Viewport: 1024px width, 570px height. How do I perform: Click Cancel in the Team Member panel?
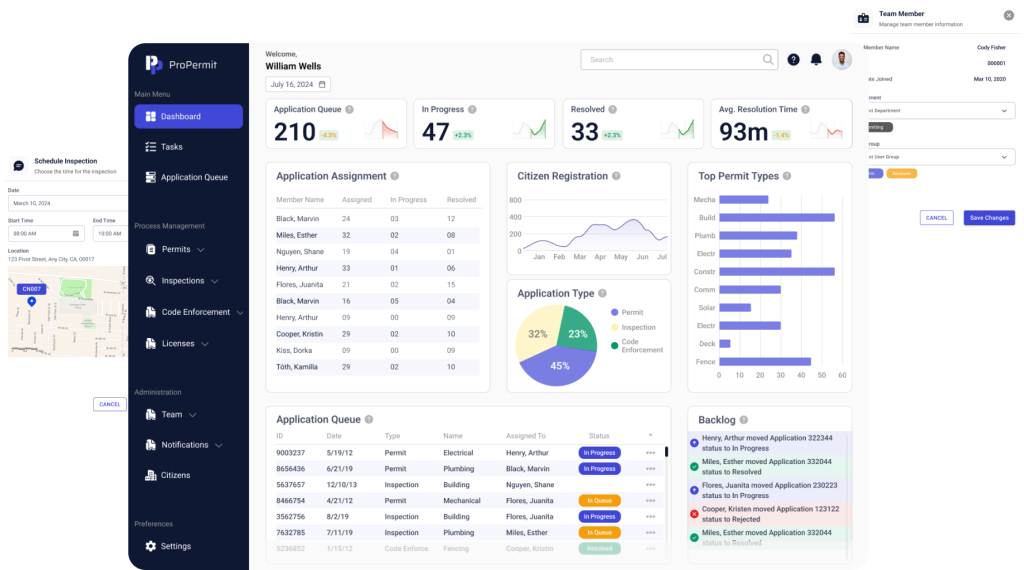(936, 217)
